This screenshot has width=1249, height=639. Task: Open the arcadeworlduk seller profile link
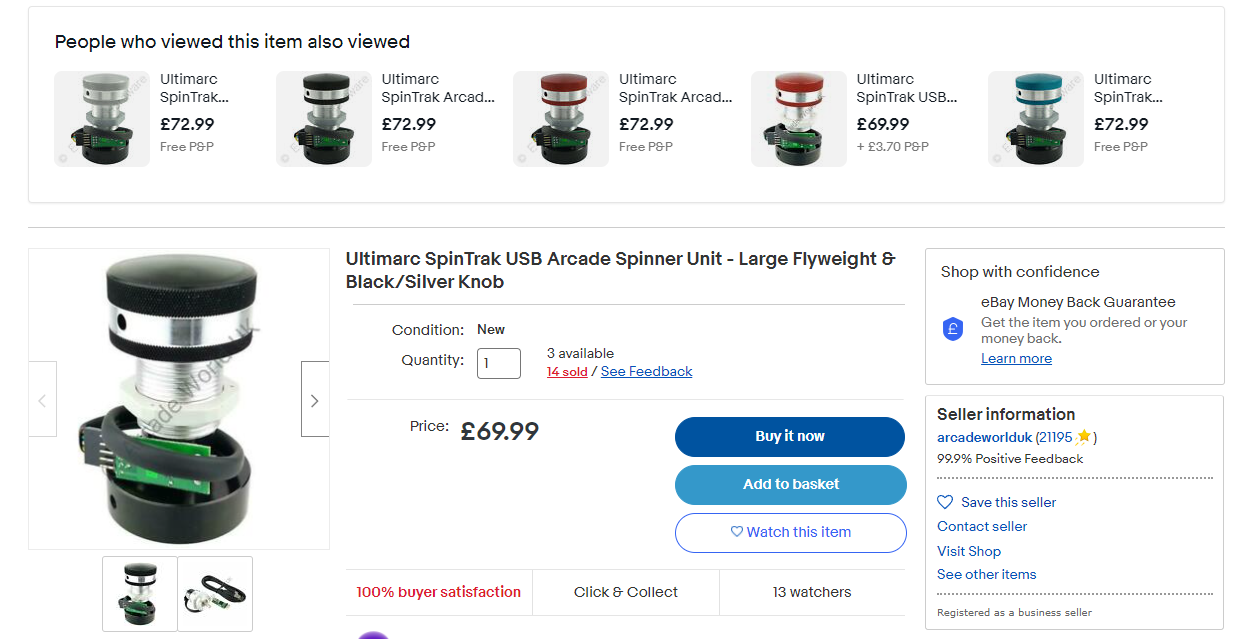click(983, 437)
